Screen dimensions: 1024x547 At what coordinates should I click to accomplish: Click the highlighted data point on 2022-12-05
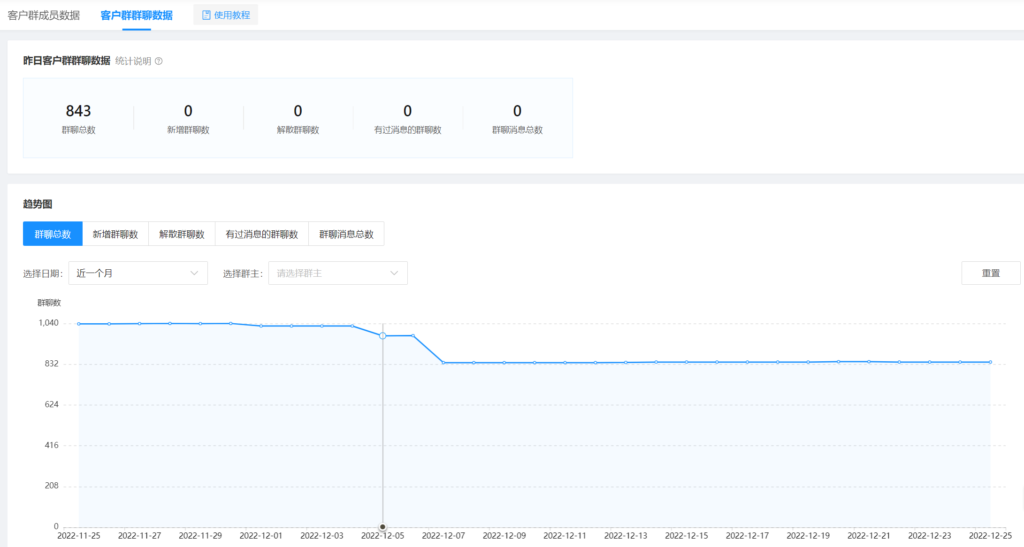pos(382,336)
